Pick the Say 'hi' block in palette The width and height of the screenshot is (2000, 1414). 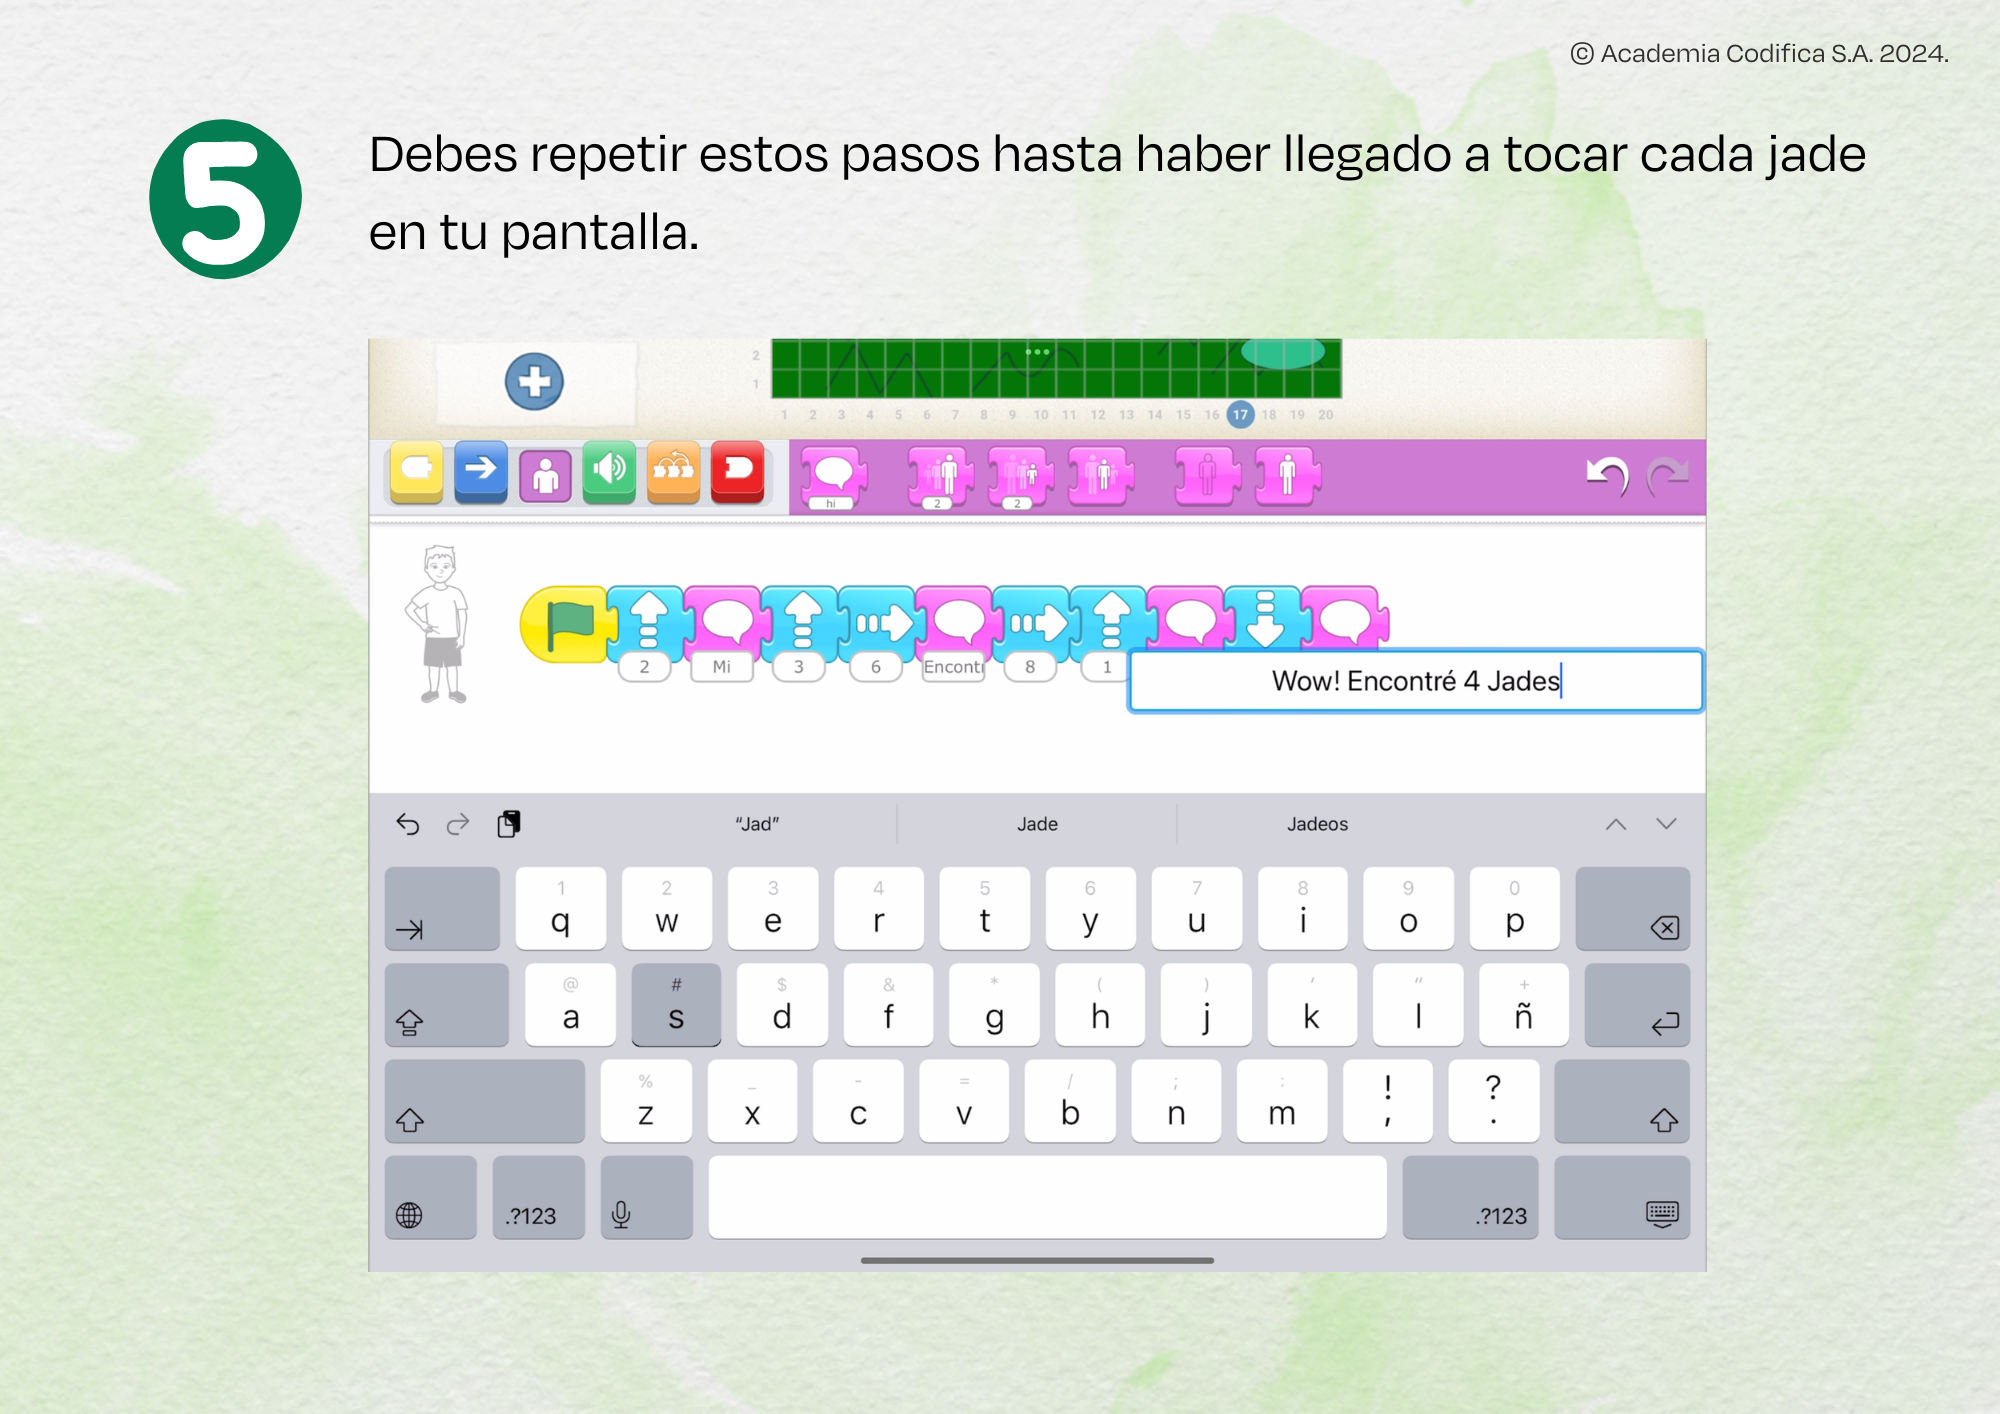832,477
